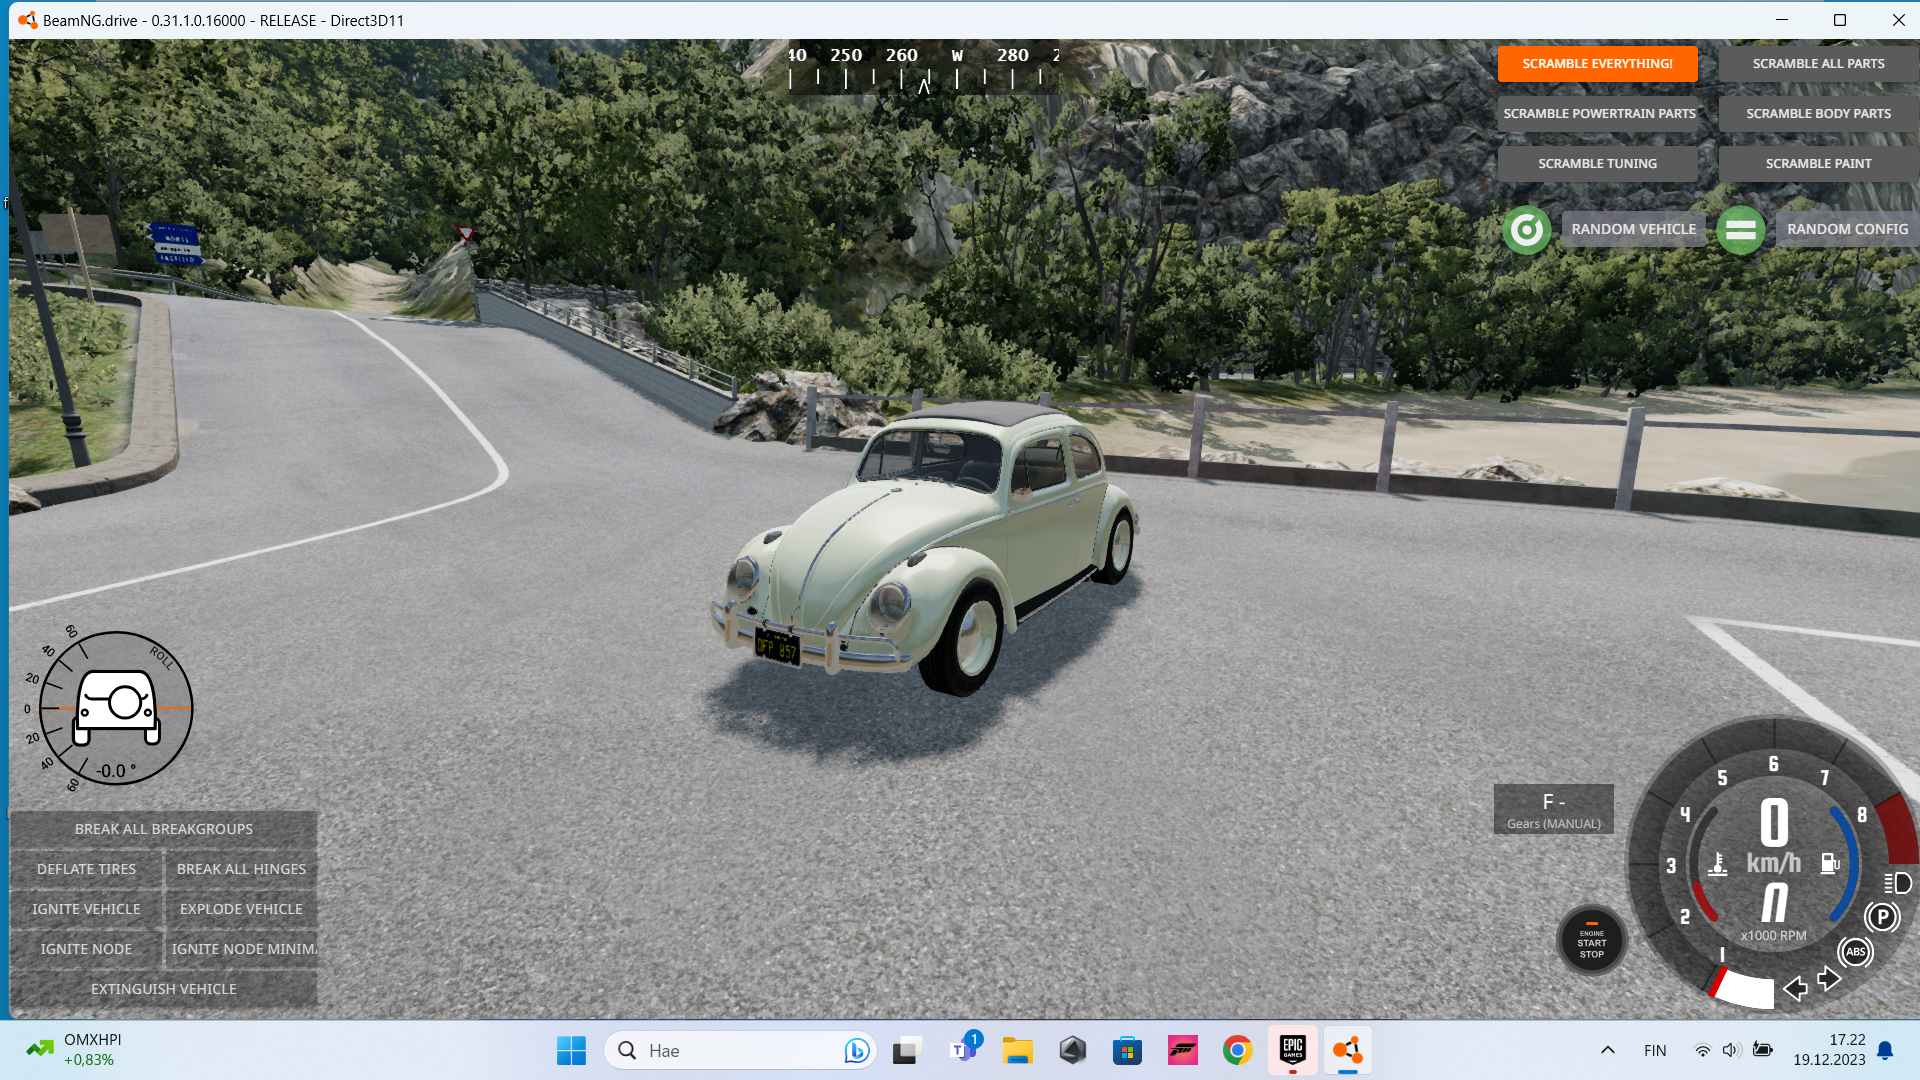Click the ABS indicator icon
Screen dimensions: 1920x1080
1855,951
